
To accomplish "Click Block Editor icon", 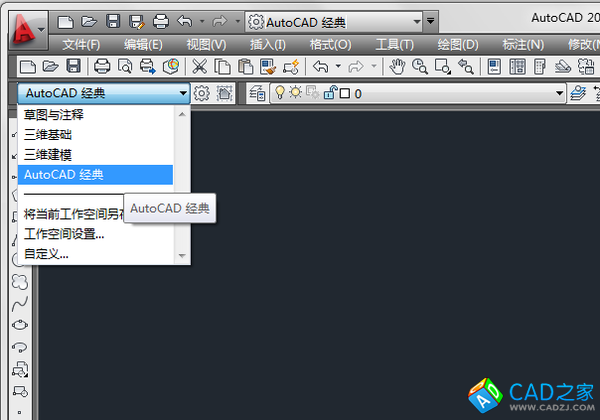I will pyautogui.click(x=291, y=67).
